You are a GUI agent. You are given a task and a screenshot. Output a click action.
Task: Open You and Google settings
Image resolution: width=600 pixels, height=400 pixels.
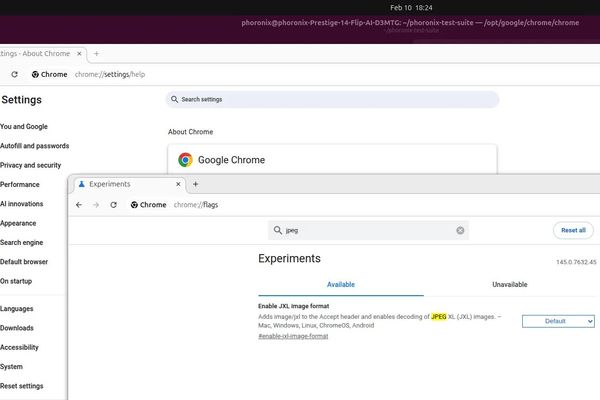click(24, 126)
